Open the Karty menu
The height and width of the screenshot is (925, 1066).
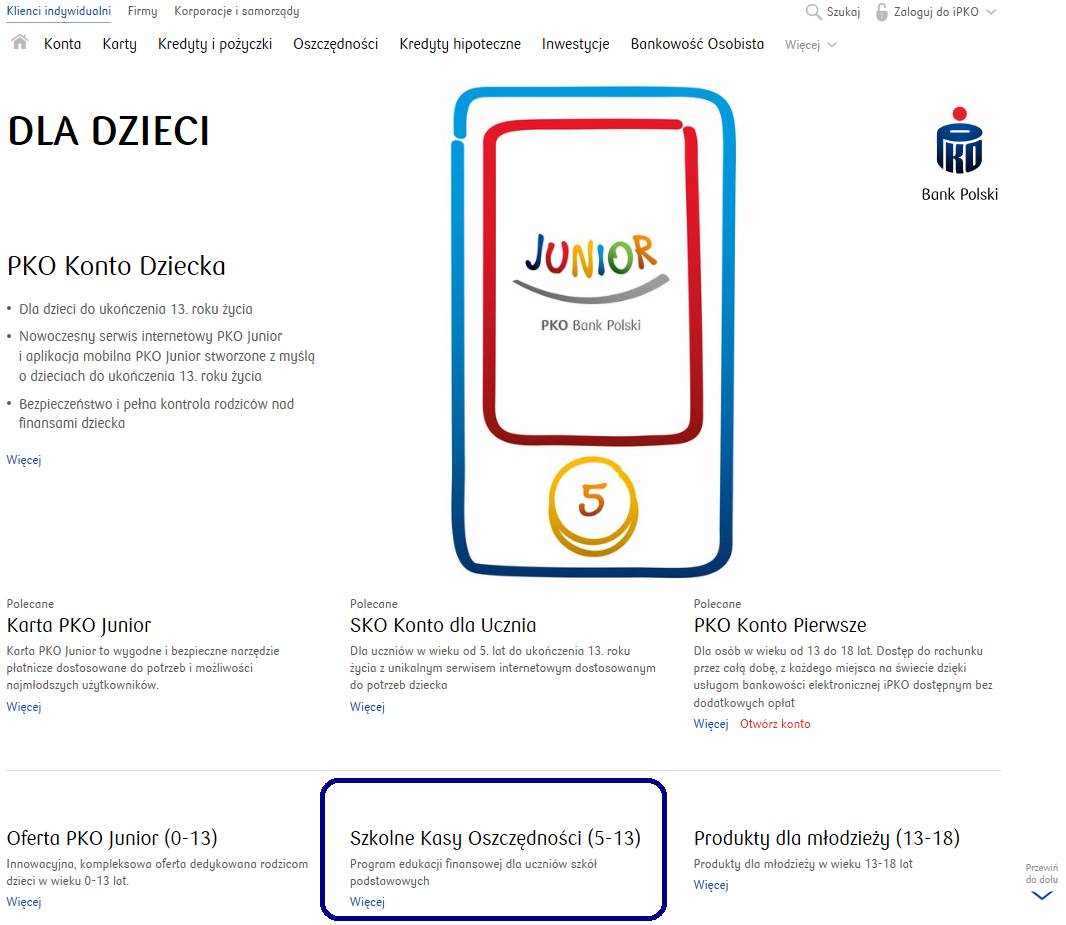pyautogui.click(x=120, y=44)
